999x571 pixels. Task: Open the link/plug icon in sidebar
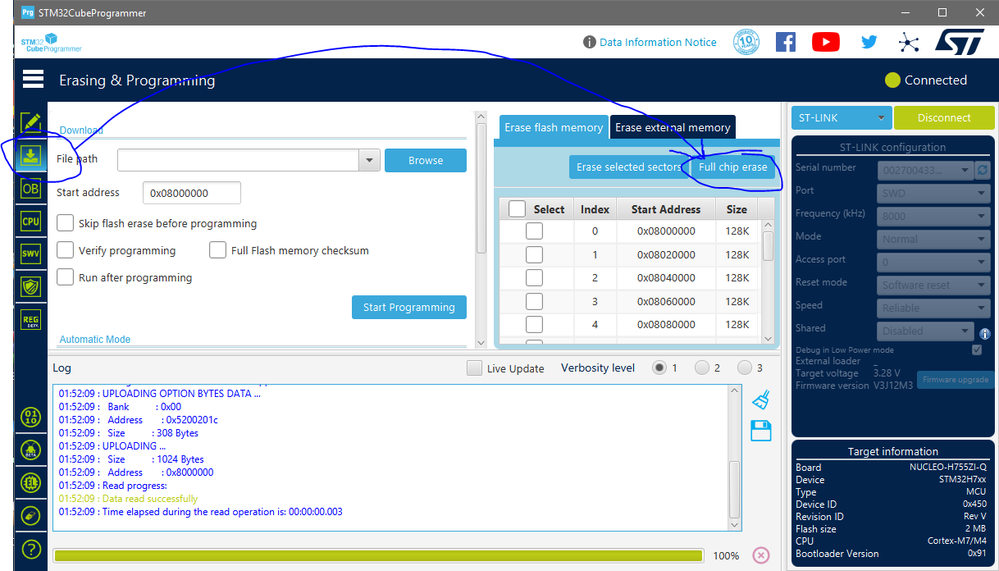31,516
